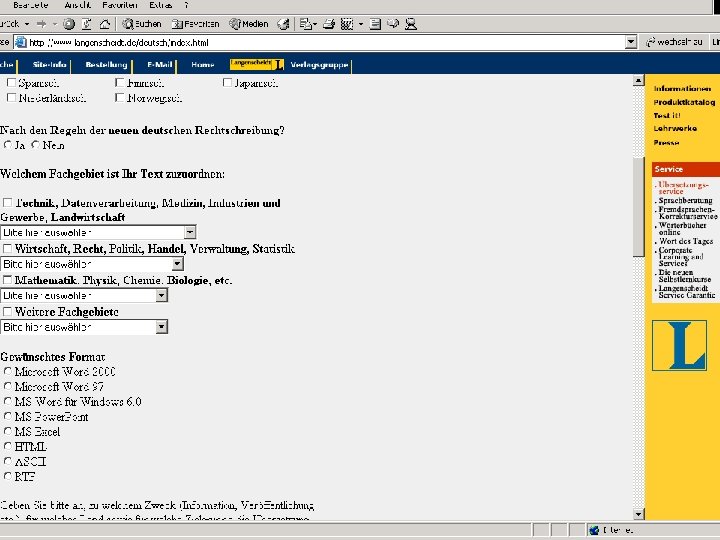
Task: Open the Wort des Tages link
Action: [686, 241]
